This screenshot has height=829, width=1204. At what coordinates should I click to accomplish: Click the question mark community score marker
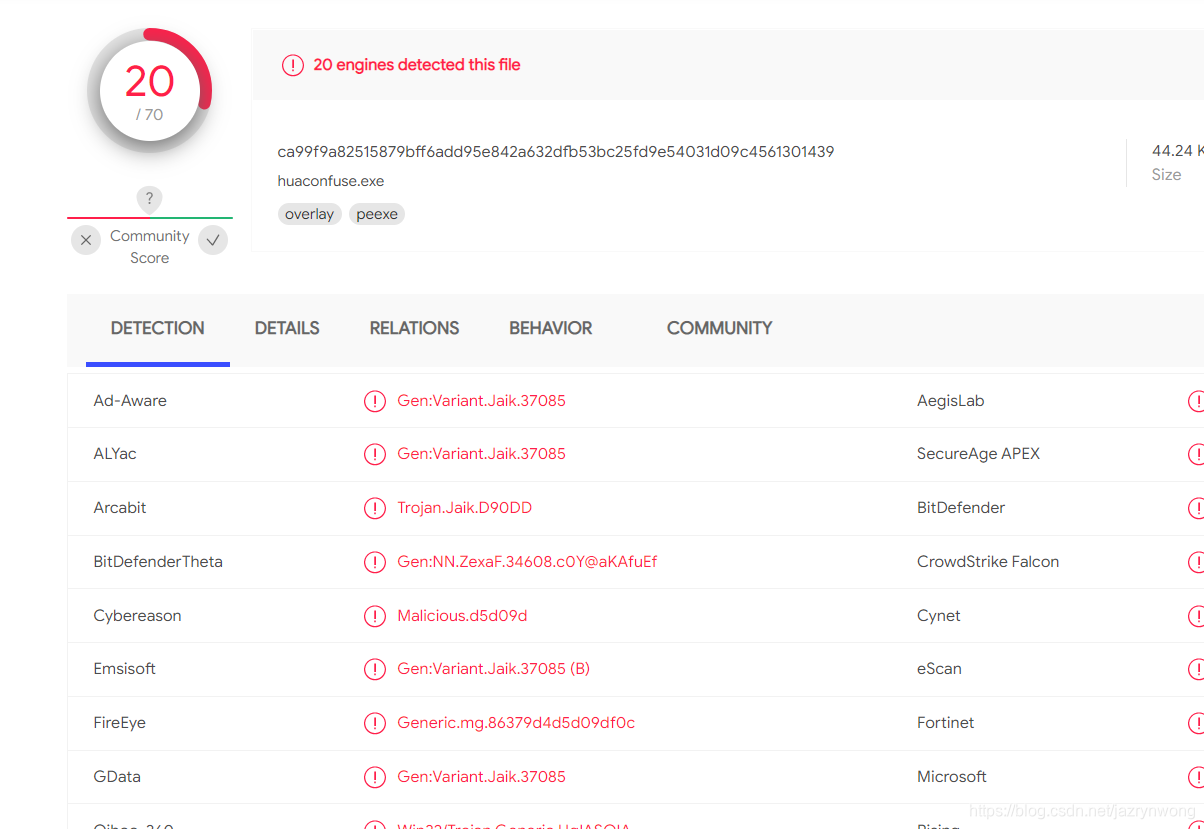pos(149,199)
